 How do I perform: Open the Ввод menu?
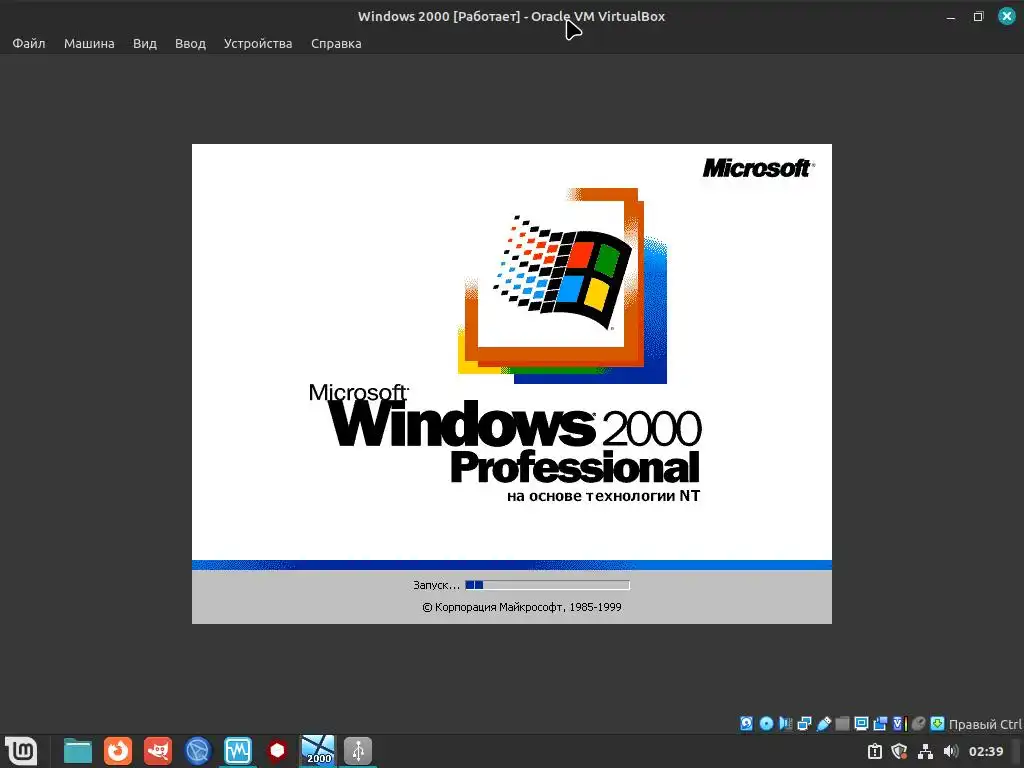[x=190, y=43]
